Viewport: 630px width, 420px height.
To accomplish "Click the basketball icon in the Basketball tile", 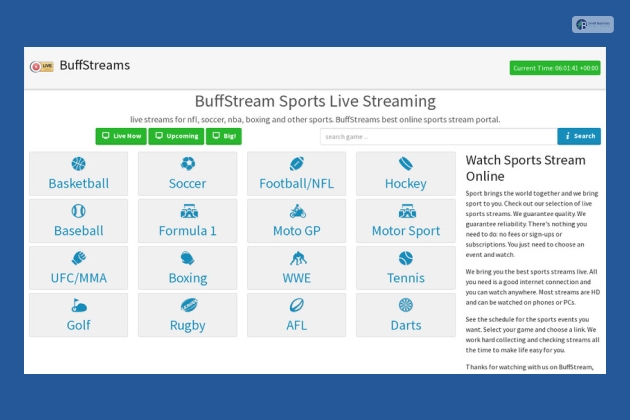I will (78, 164).
